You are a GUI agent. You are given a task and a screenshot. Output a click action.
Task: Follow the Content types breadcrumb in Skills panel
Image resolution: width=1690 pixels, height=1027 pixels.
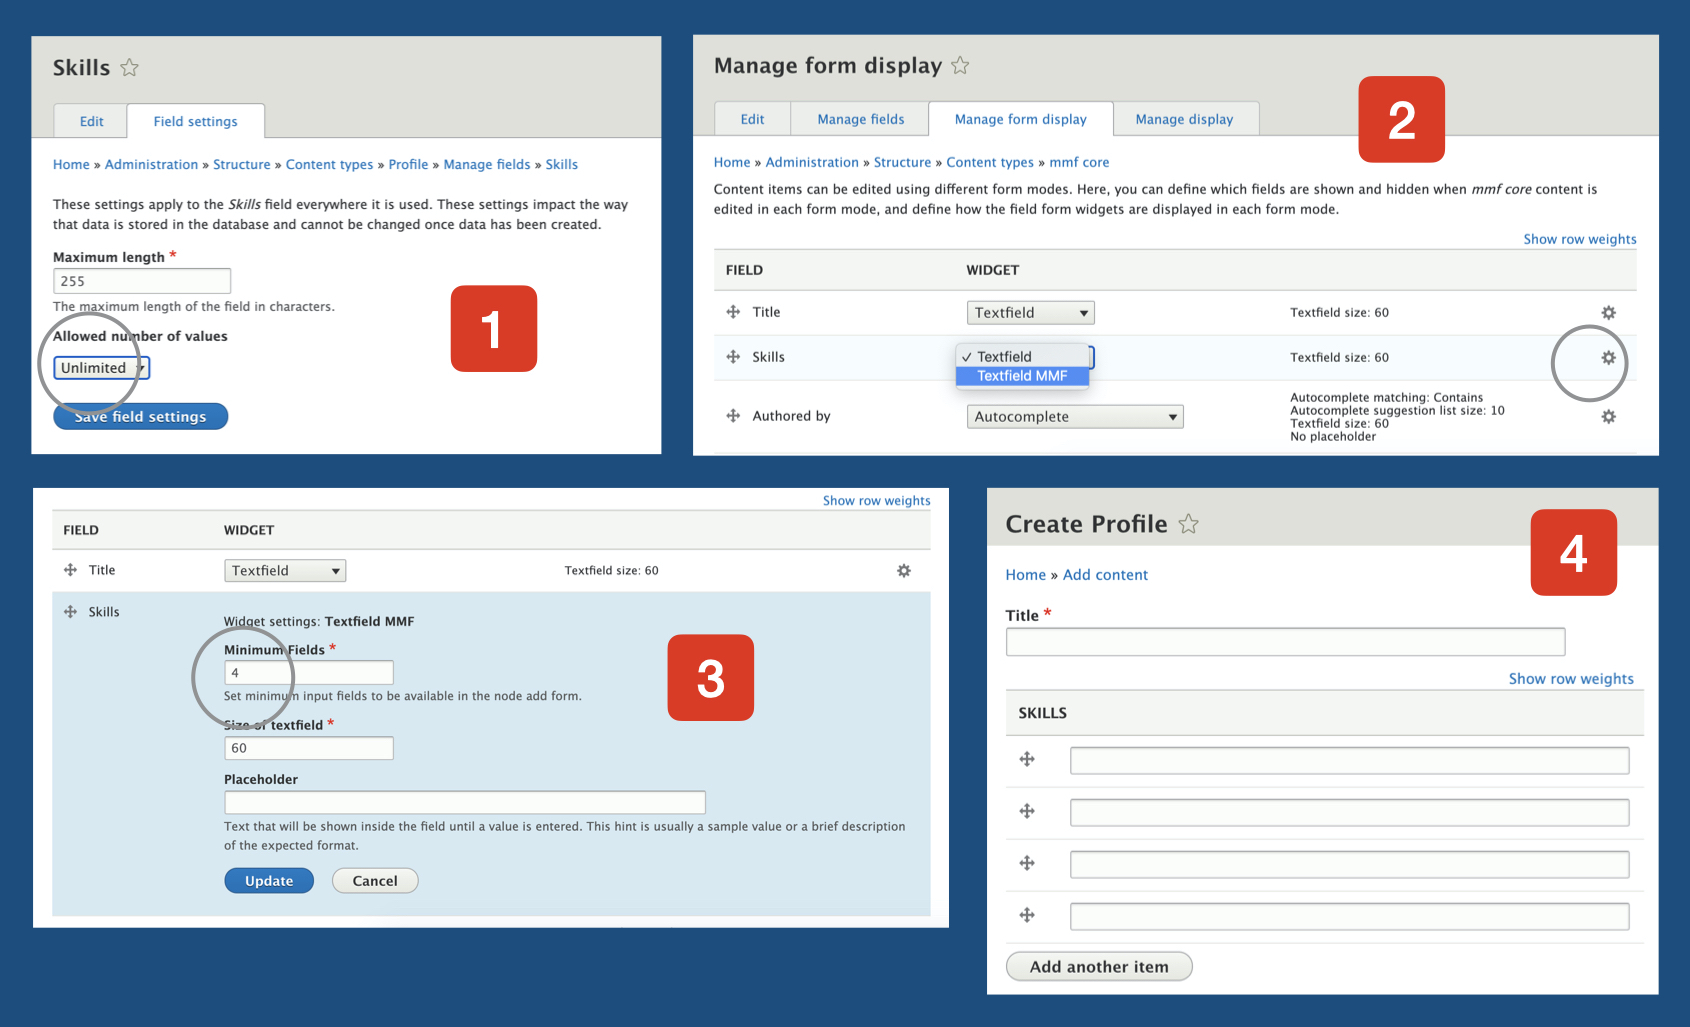coord(329,165)
